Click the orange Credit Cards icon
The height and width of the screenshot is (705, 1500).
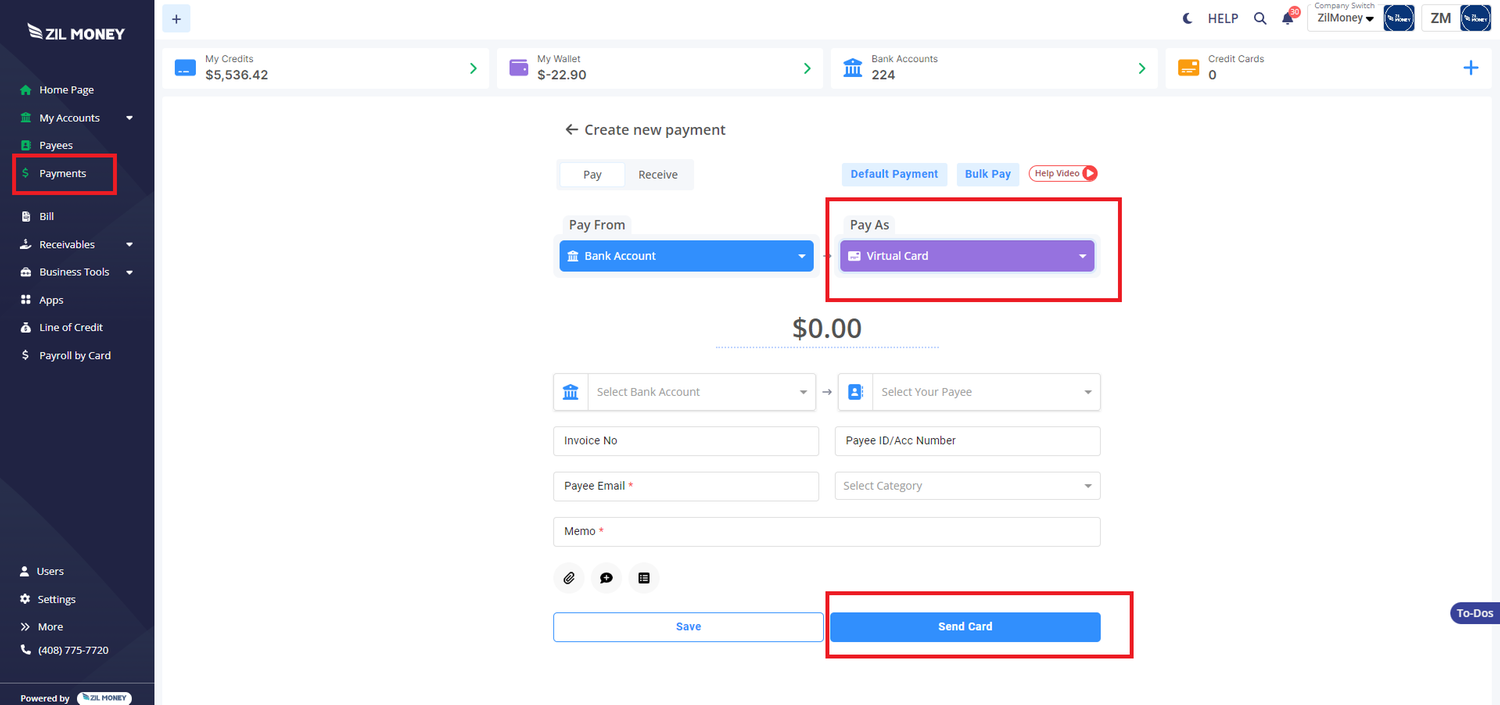click(1188, 68)
